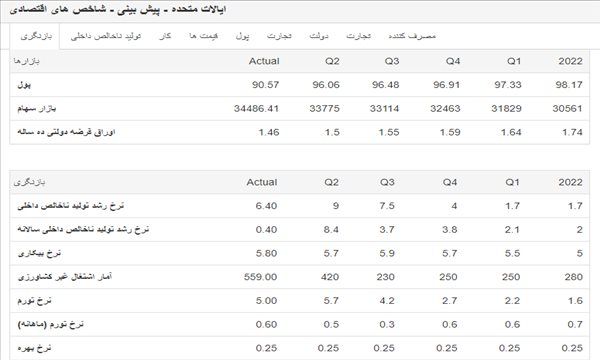
Task: Click the 559.00 non-farm payrolls actual value
Action: click(260, 277)
